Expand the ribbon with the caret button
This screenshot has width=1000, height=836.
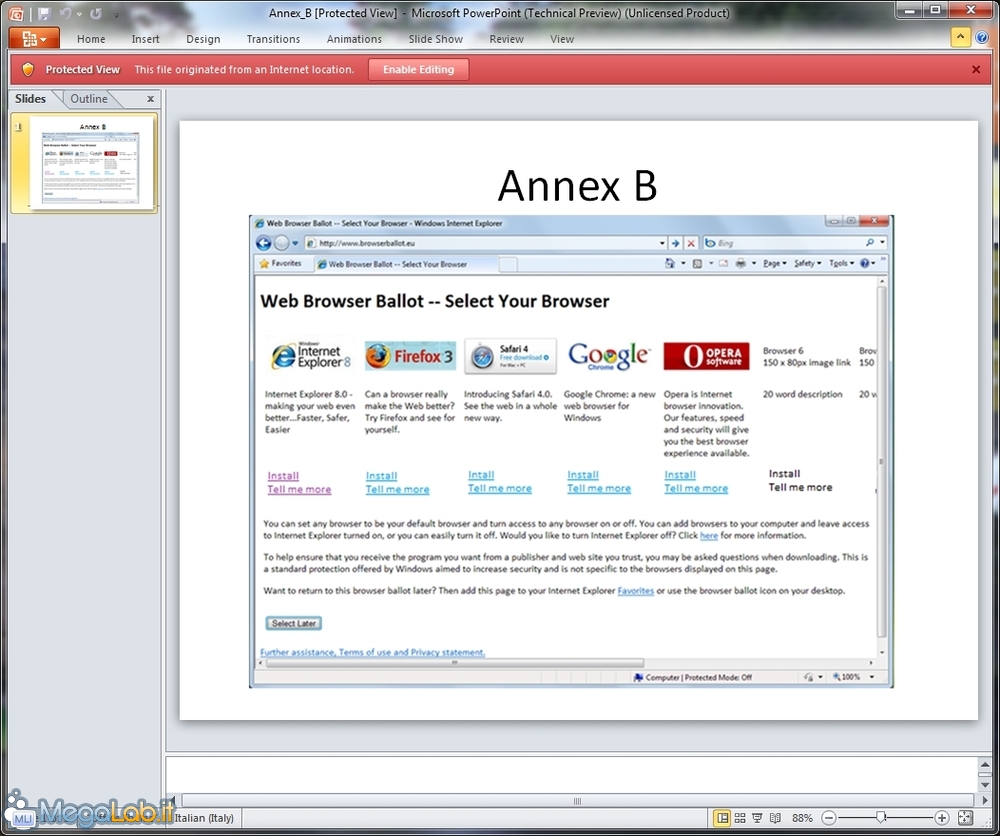click(x=960, y=38)
